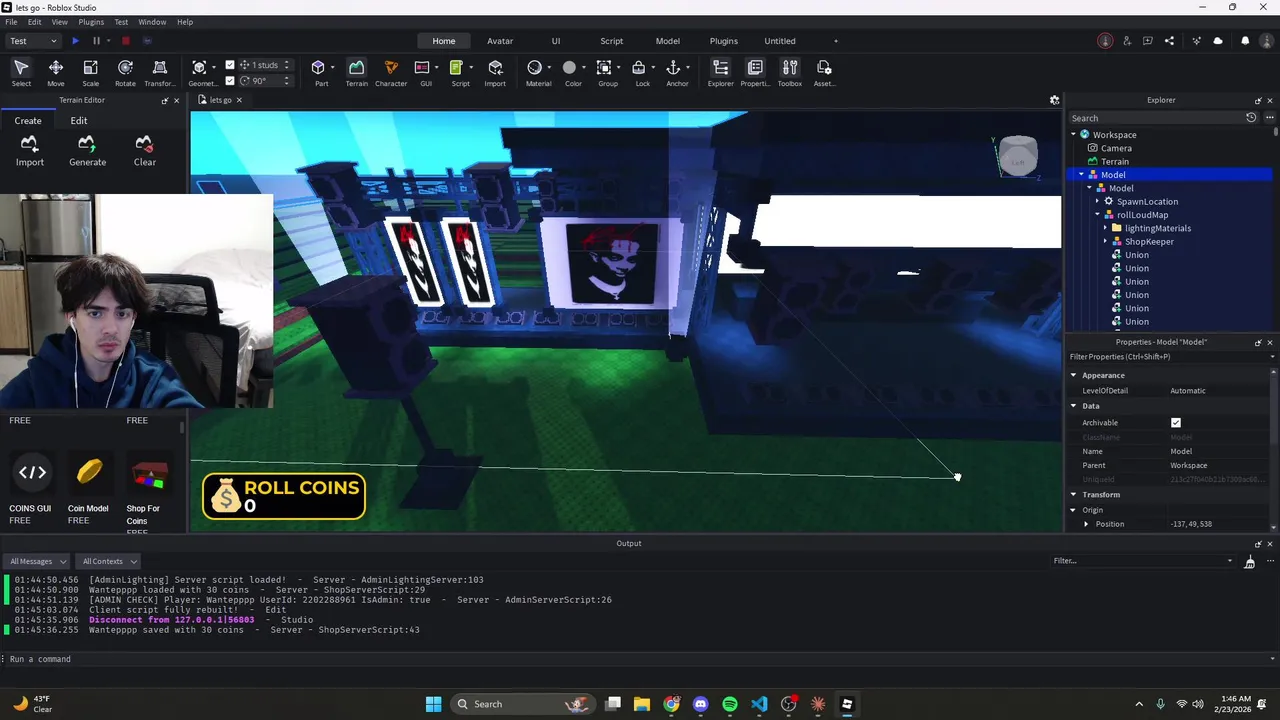Activate the Scale tool

(x=90, y=72)
